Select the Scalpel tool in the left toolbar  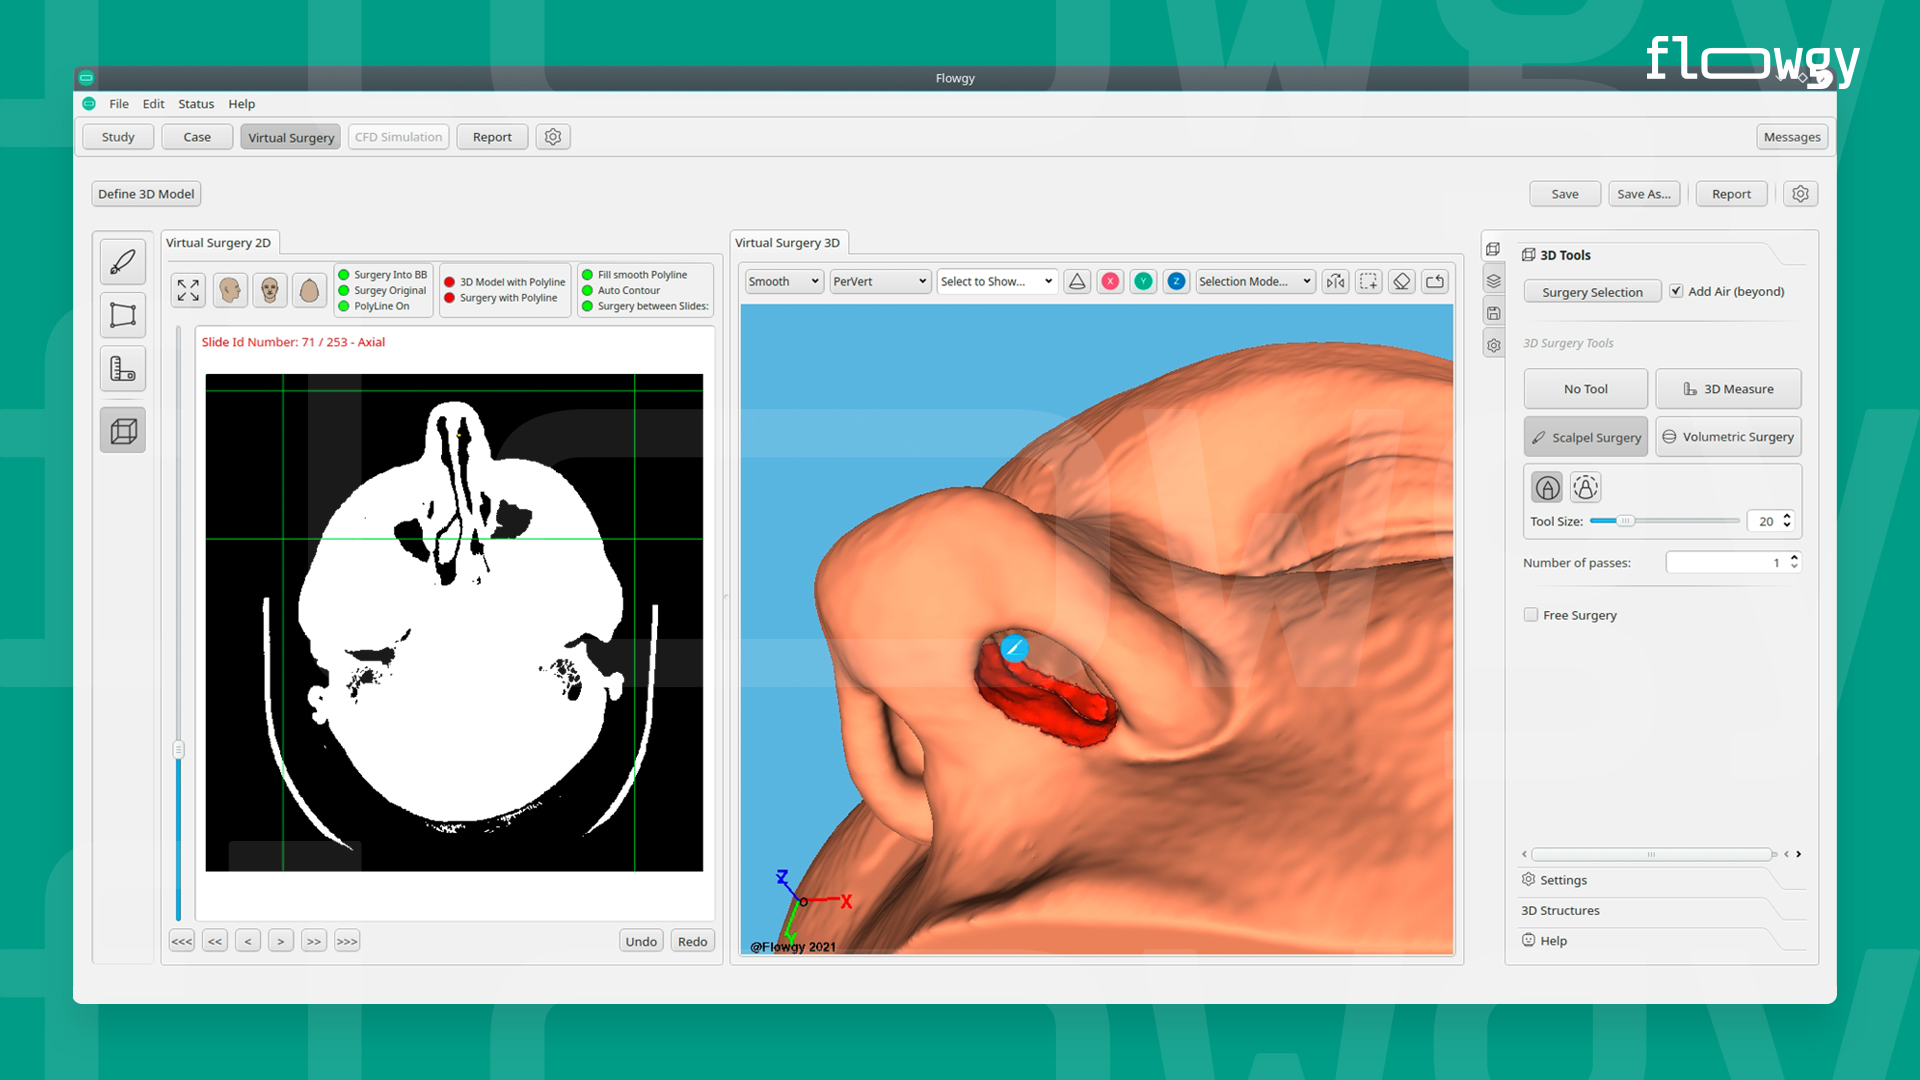[x=122, y=262]
